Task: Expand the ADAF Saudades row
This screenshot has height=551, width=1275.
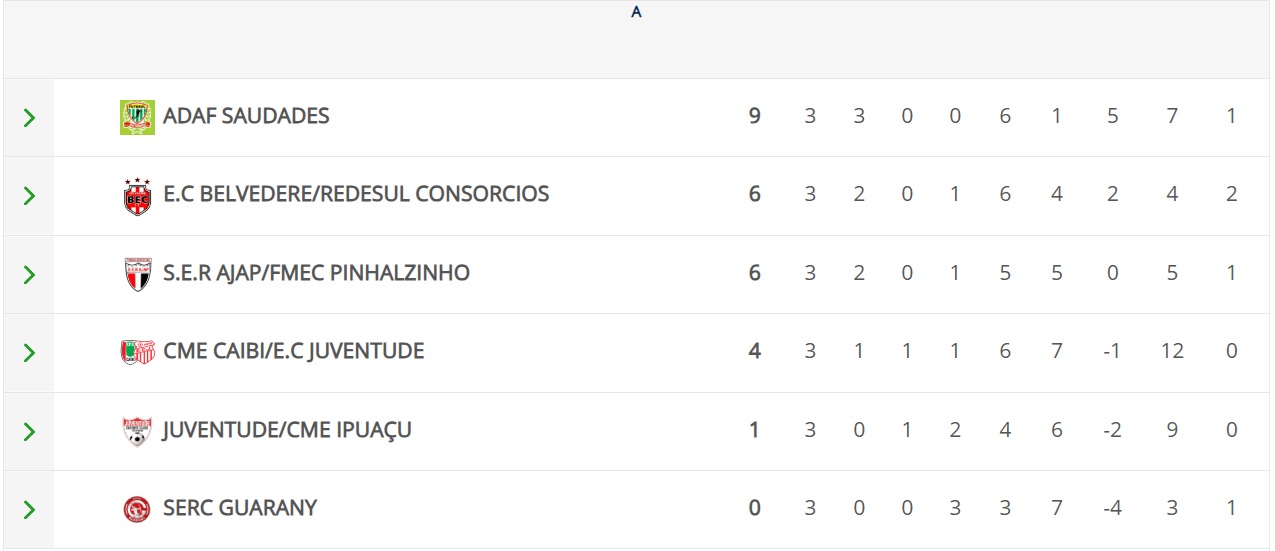Action: pyautogui.click(x=29, y=117)
